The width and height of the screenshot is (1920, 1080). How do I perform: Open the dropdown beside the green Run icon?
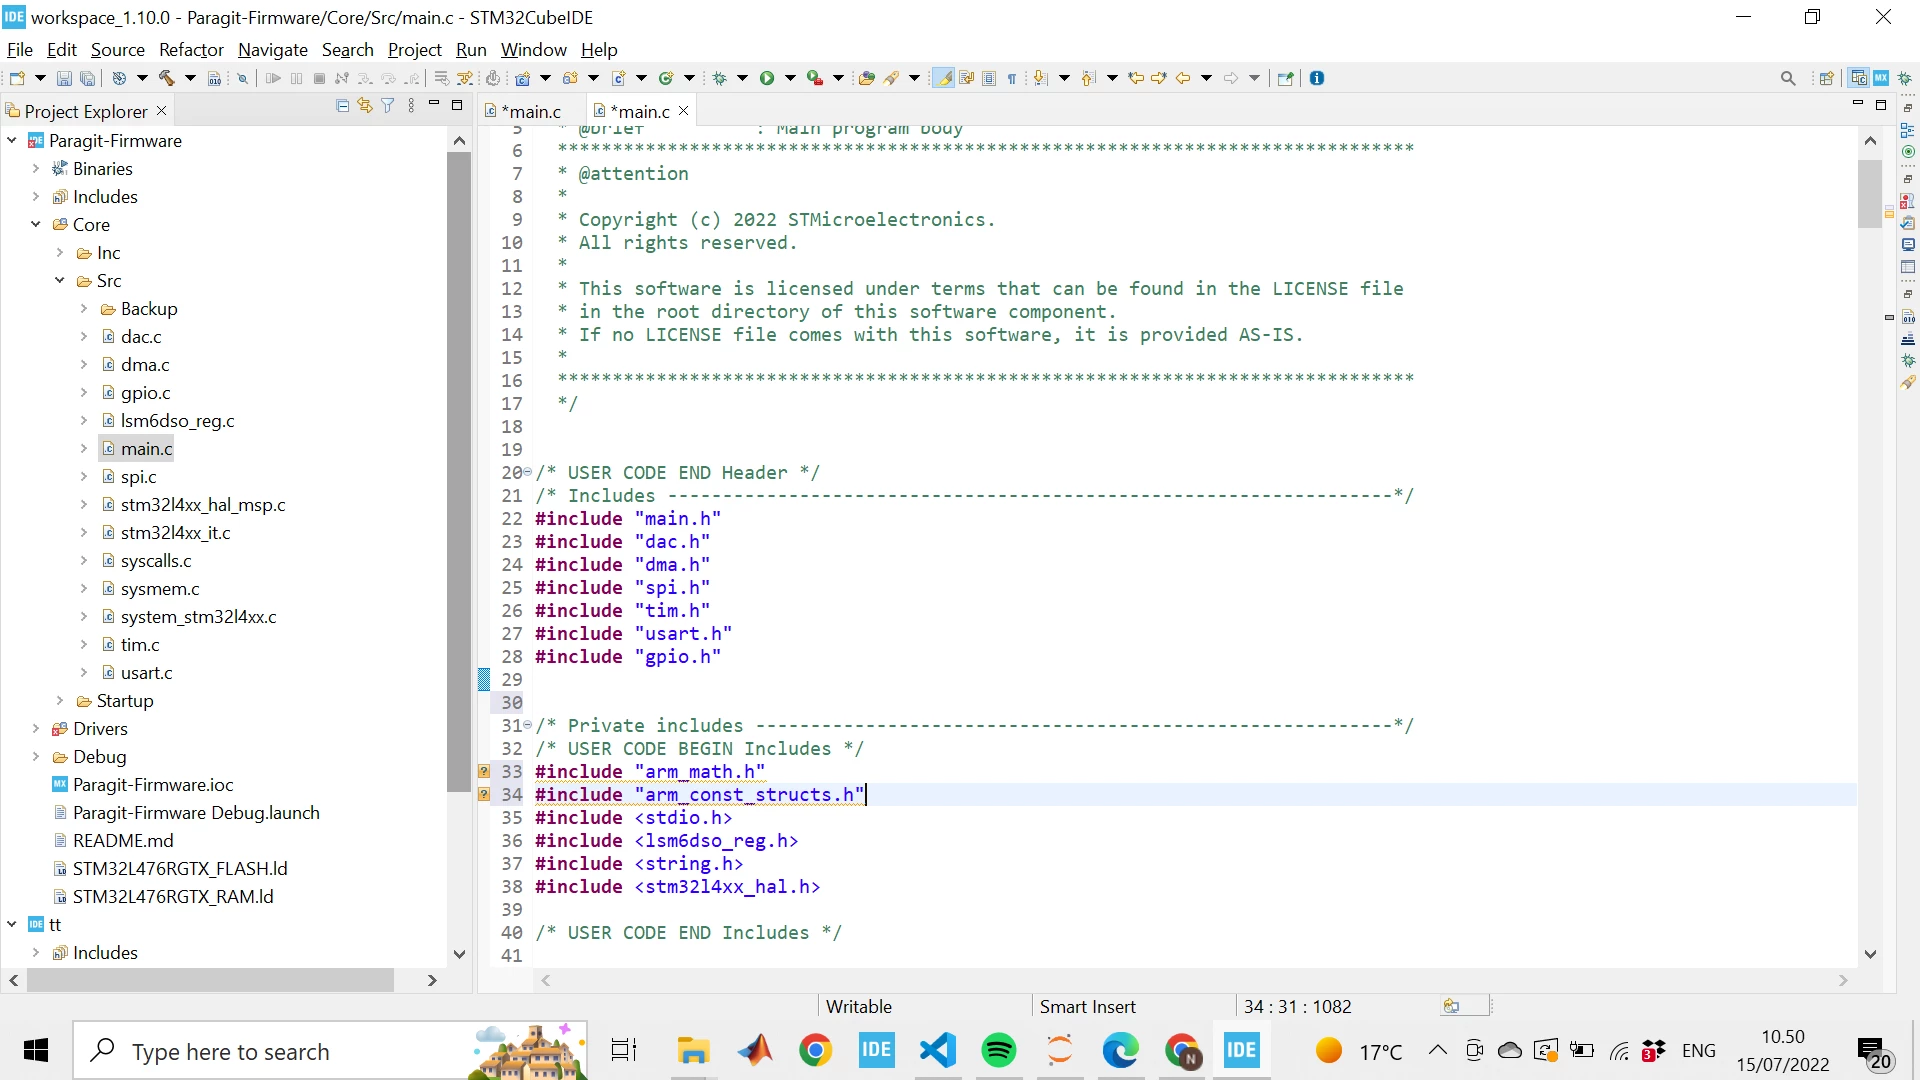tap(790, 78)
